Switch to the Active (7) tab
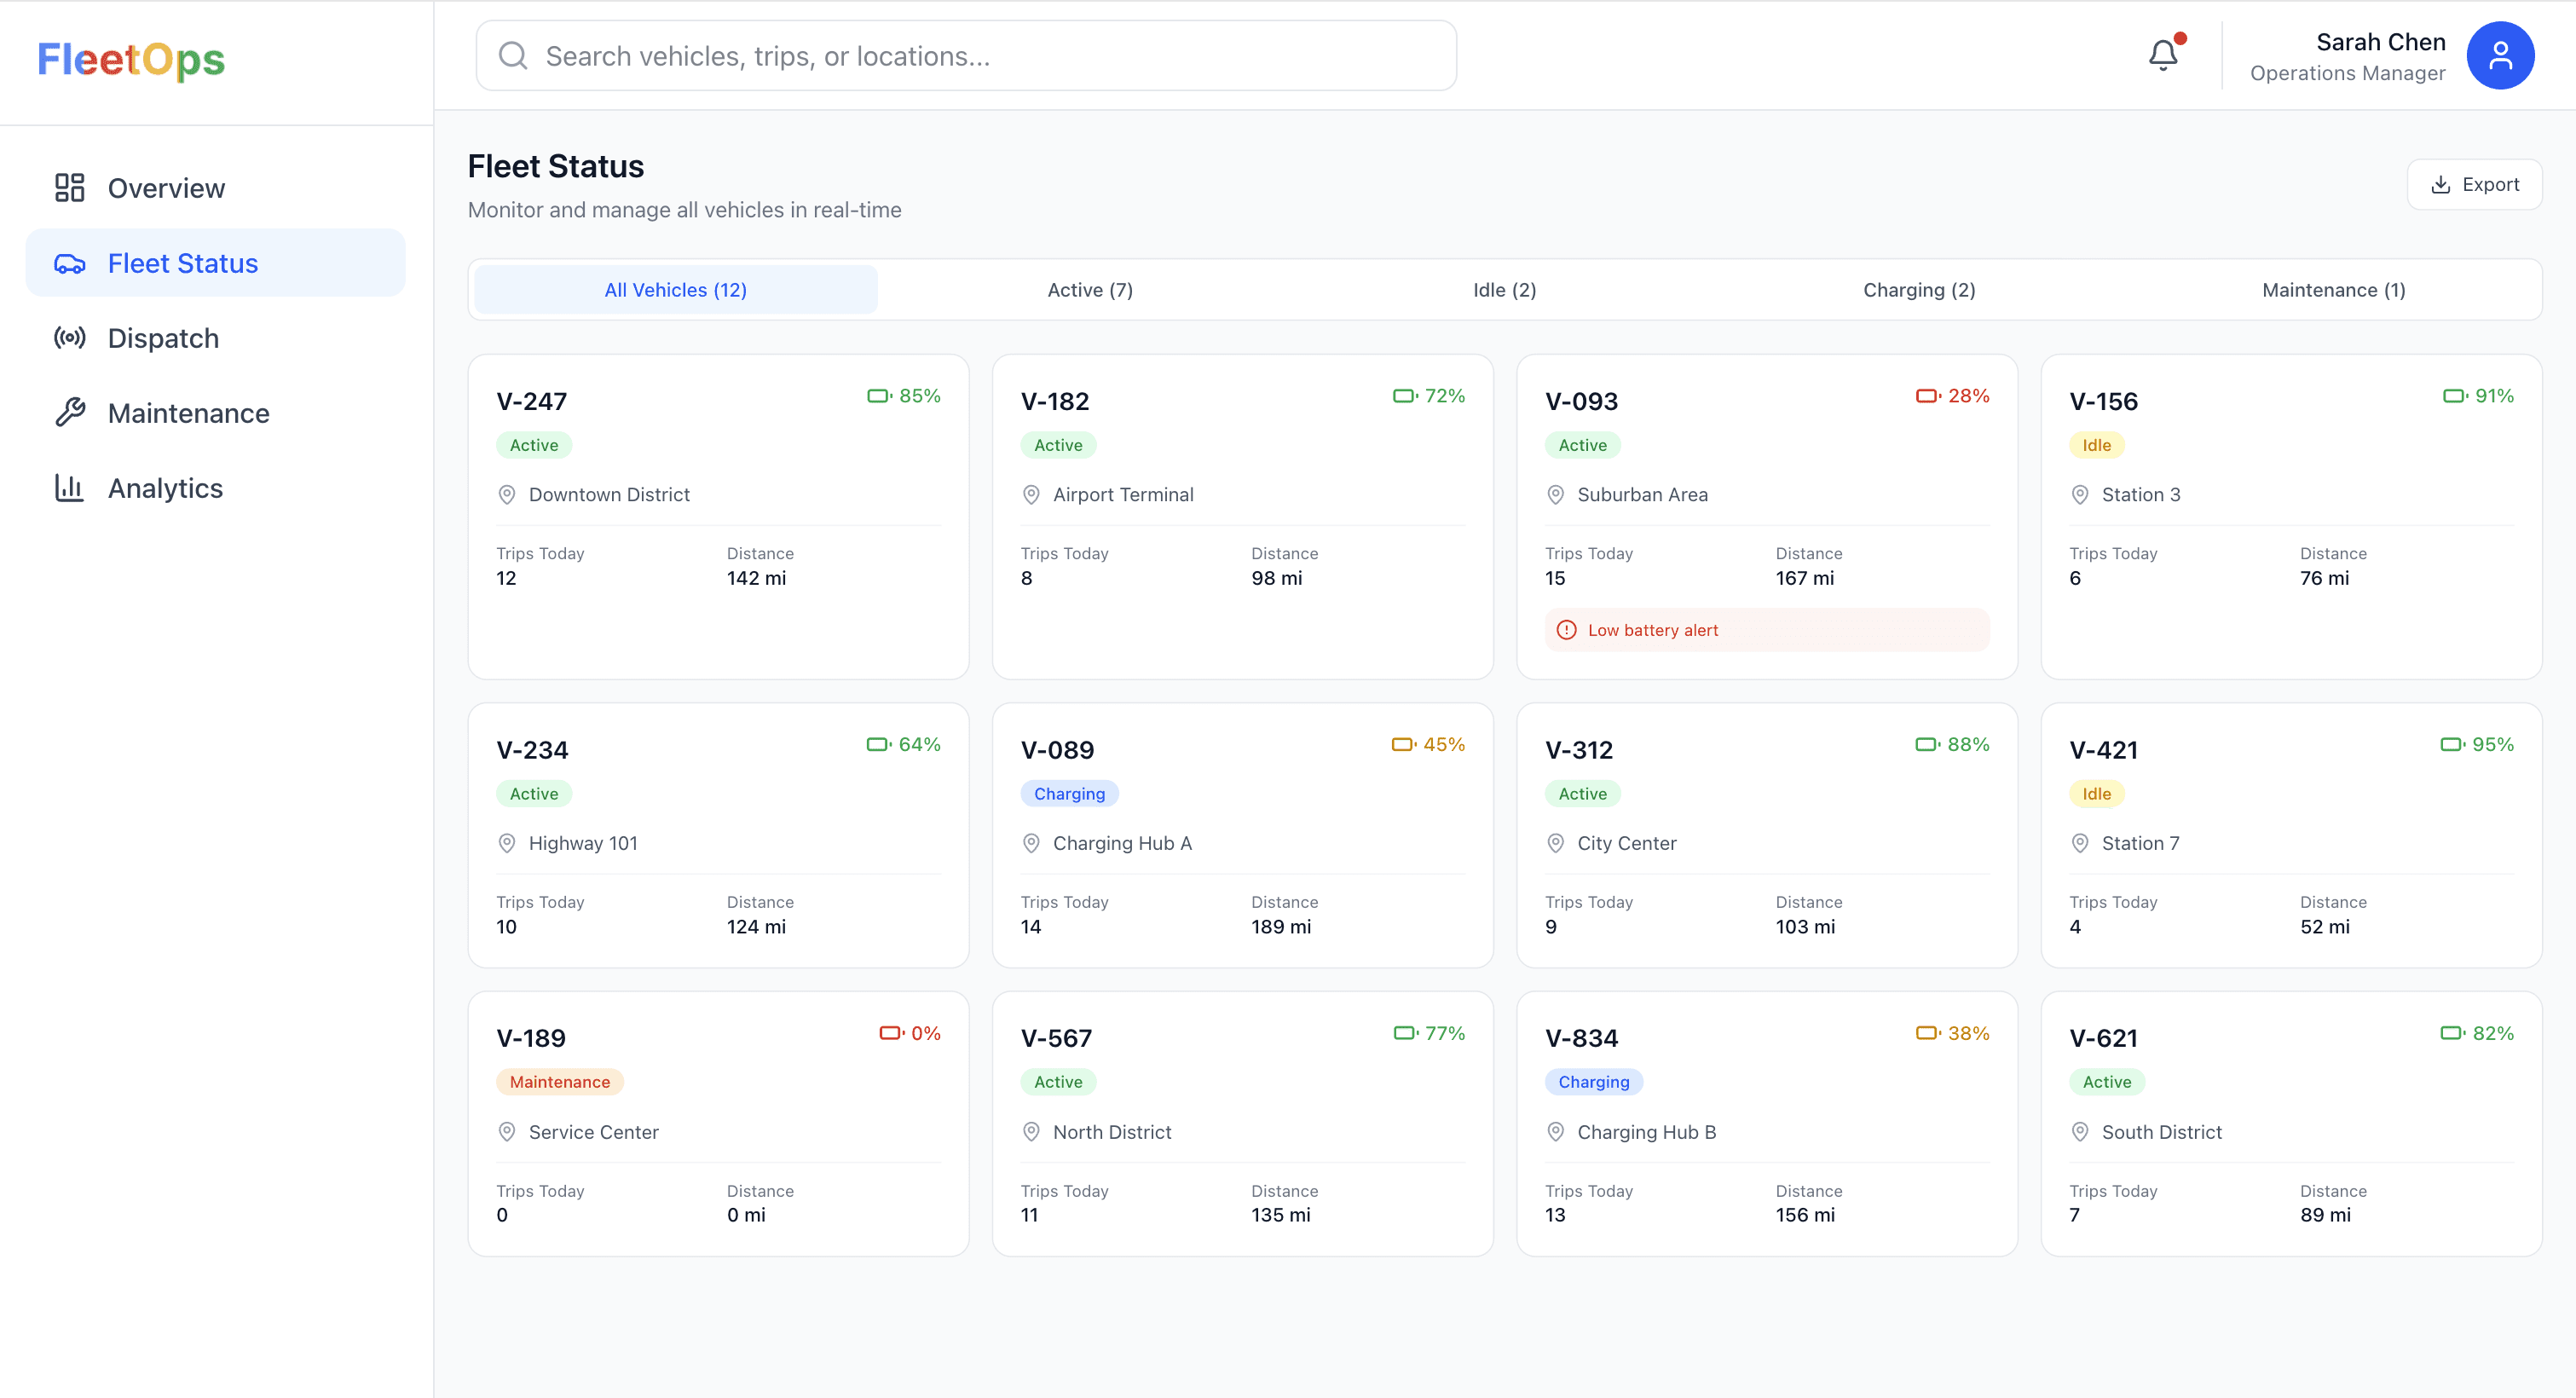 [1089, 289]
